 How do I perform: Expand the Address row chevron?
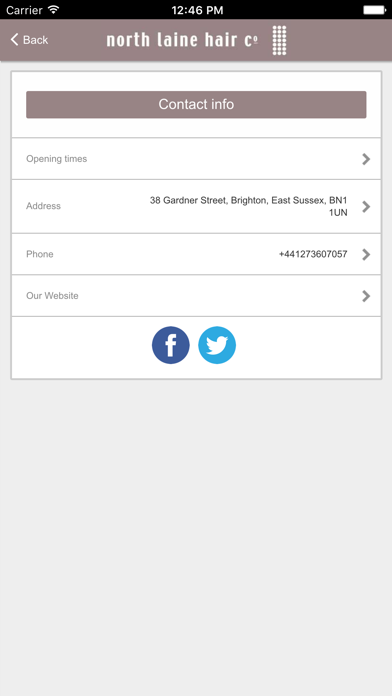coord(366,206)
